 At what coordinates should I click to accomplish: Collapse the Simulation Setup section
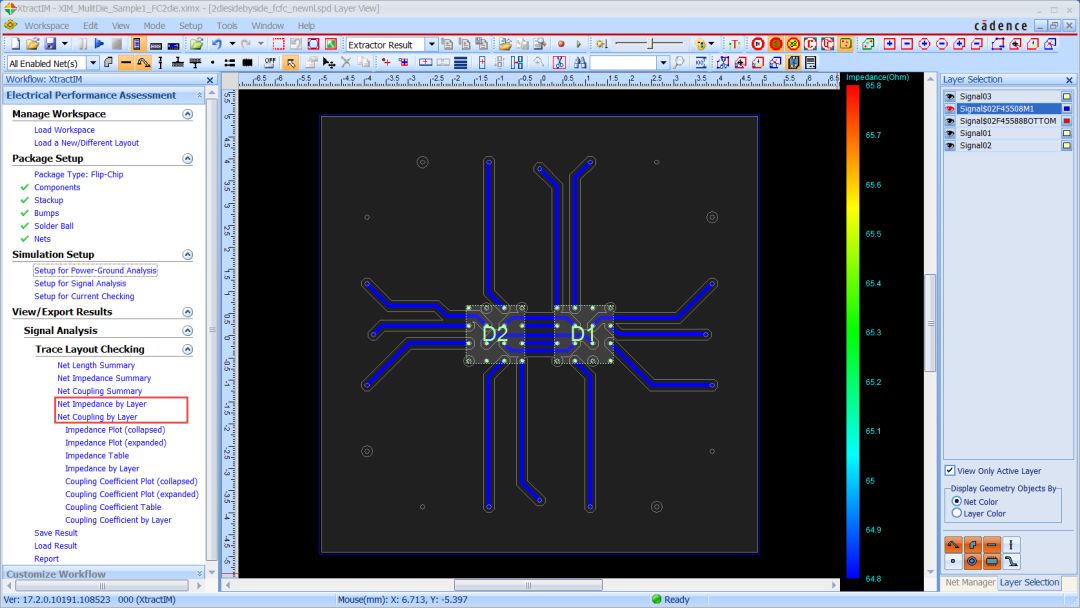[x=187, y=254]
